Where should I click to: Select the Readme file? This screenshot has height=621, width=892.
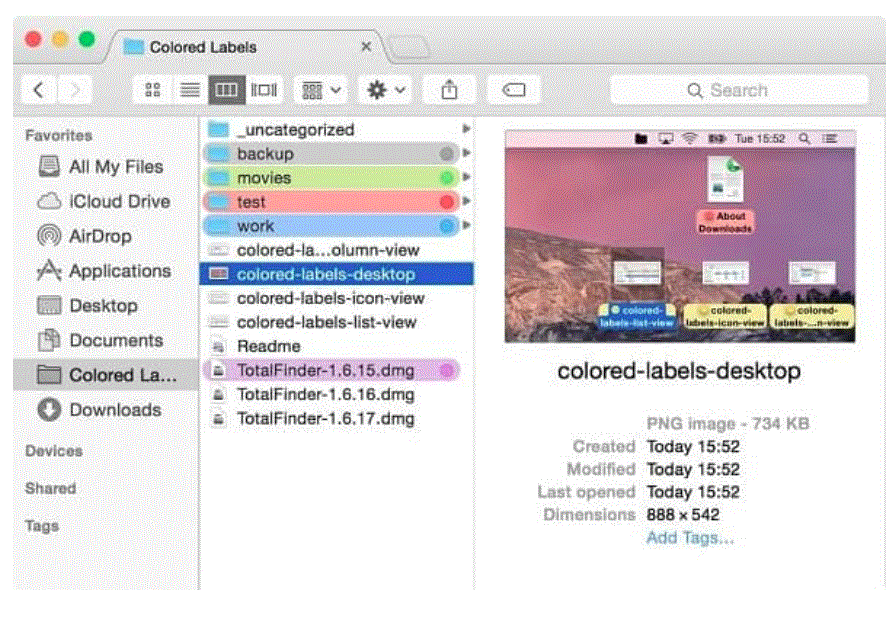click(337, 346)
